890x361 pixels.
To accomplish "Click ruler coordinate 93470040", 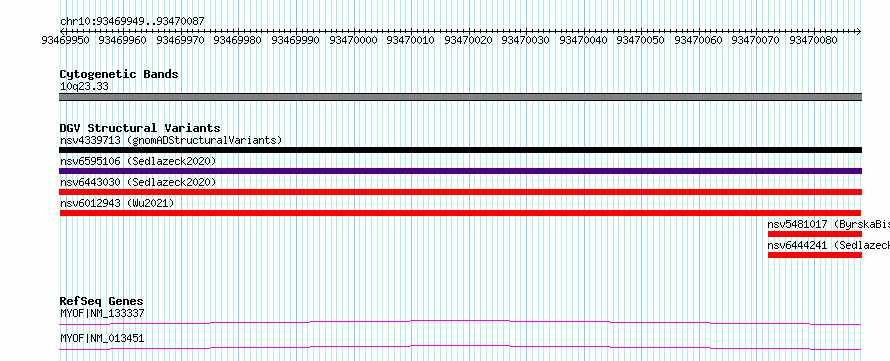I will (x=583, y=40).
